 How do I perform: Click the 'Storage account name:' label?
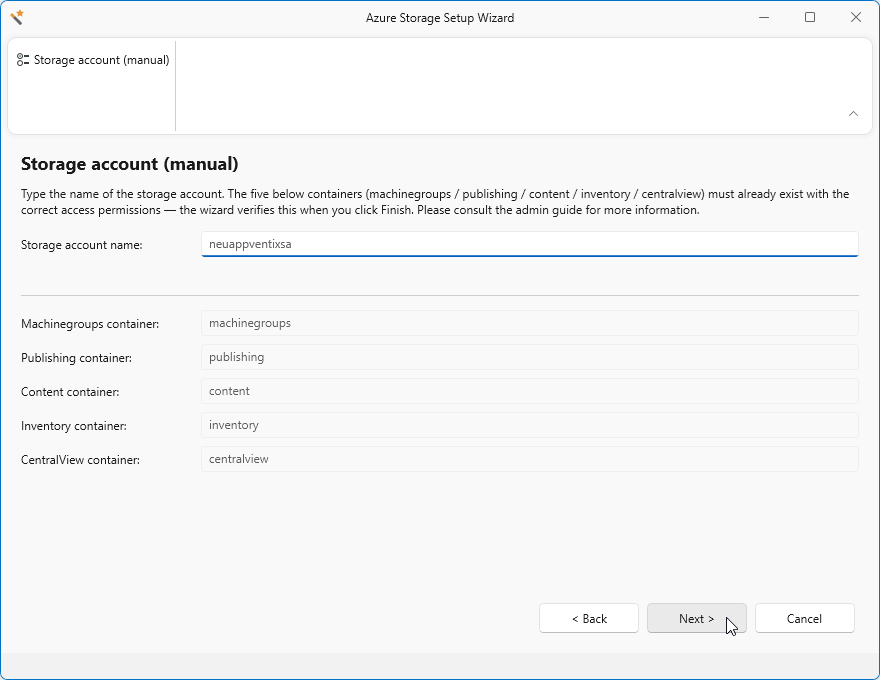tap(82, 245)
